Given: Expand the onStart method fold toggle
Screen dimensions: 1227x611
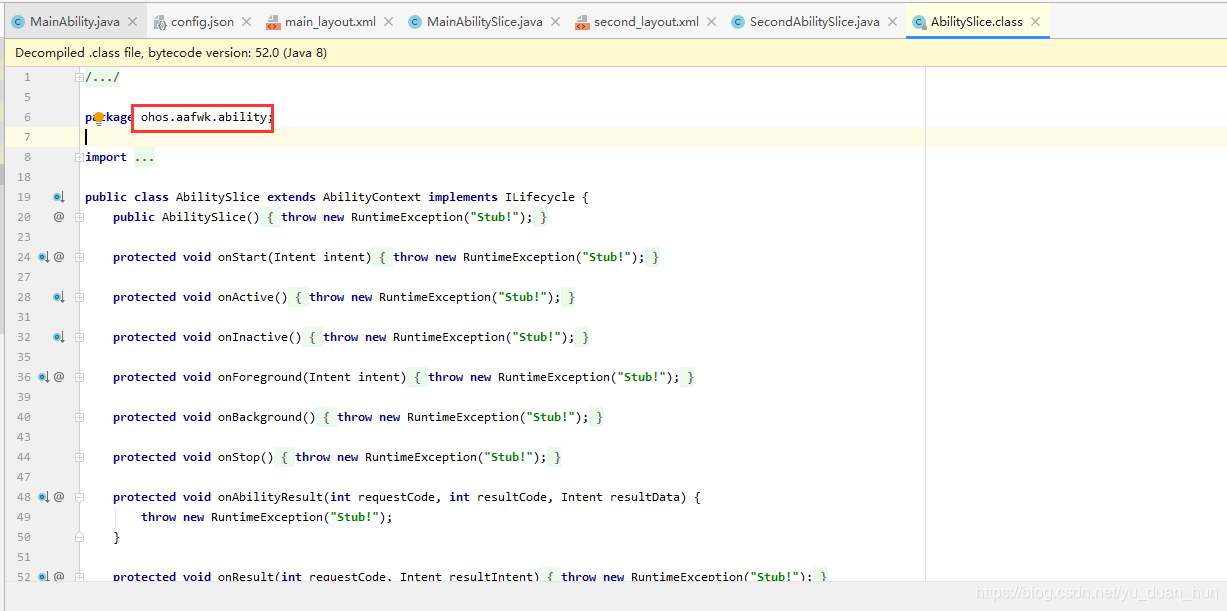Looking at the screenshot, I should tap(79, 257).
